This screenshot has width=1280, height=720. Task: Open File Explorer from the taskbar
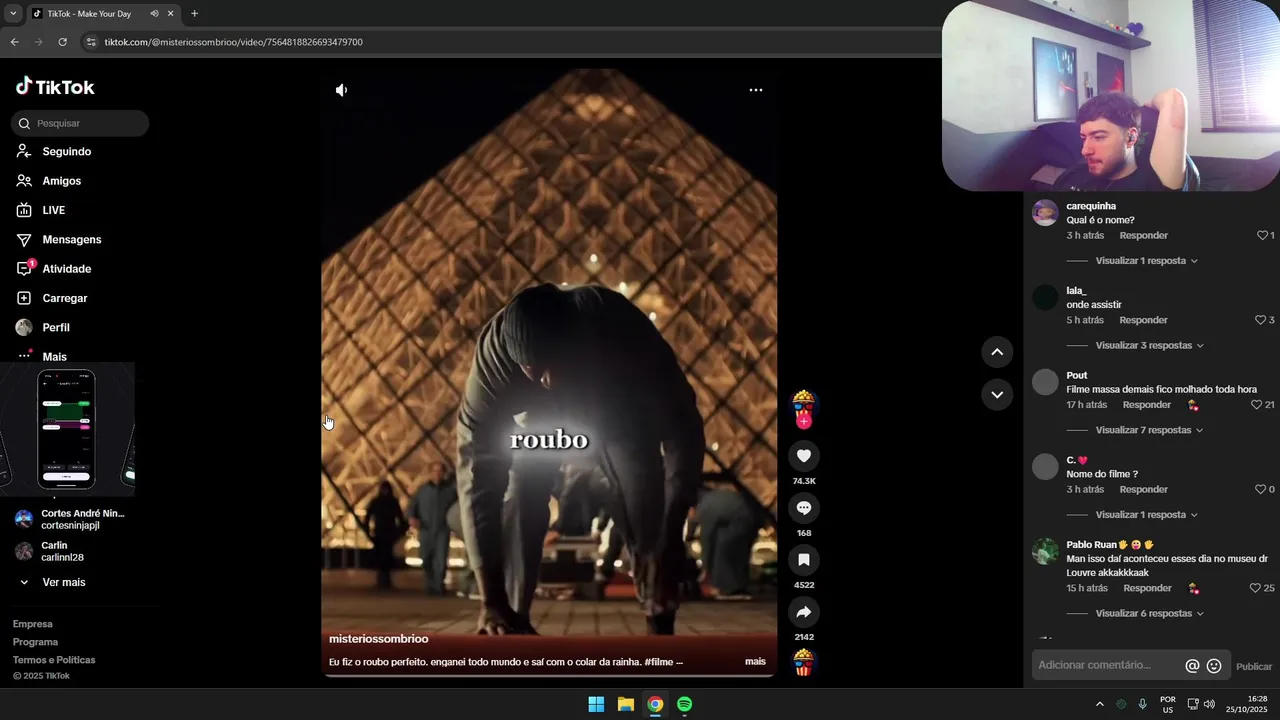626,704
